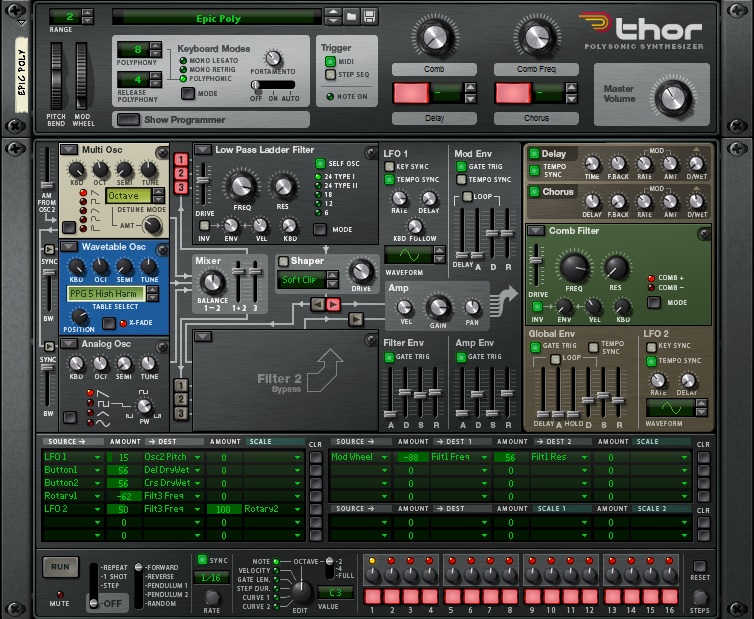Enable the Shaper section toggle
Screen dimensions: 754x619
[283, 261]
